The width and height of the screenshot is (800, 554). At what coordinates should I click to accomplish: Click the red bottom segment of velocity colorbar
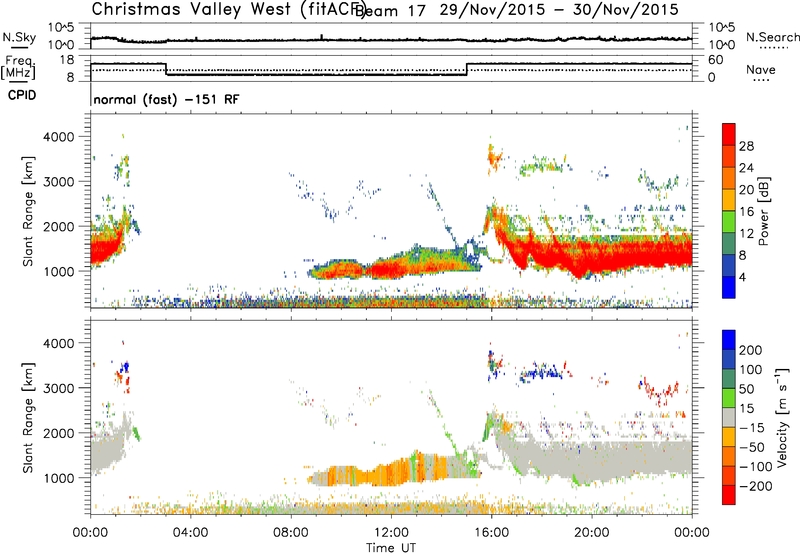click(x=729, y=495)
